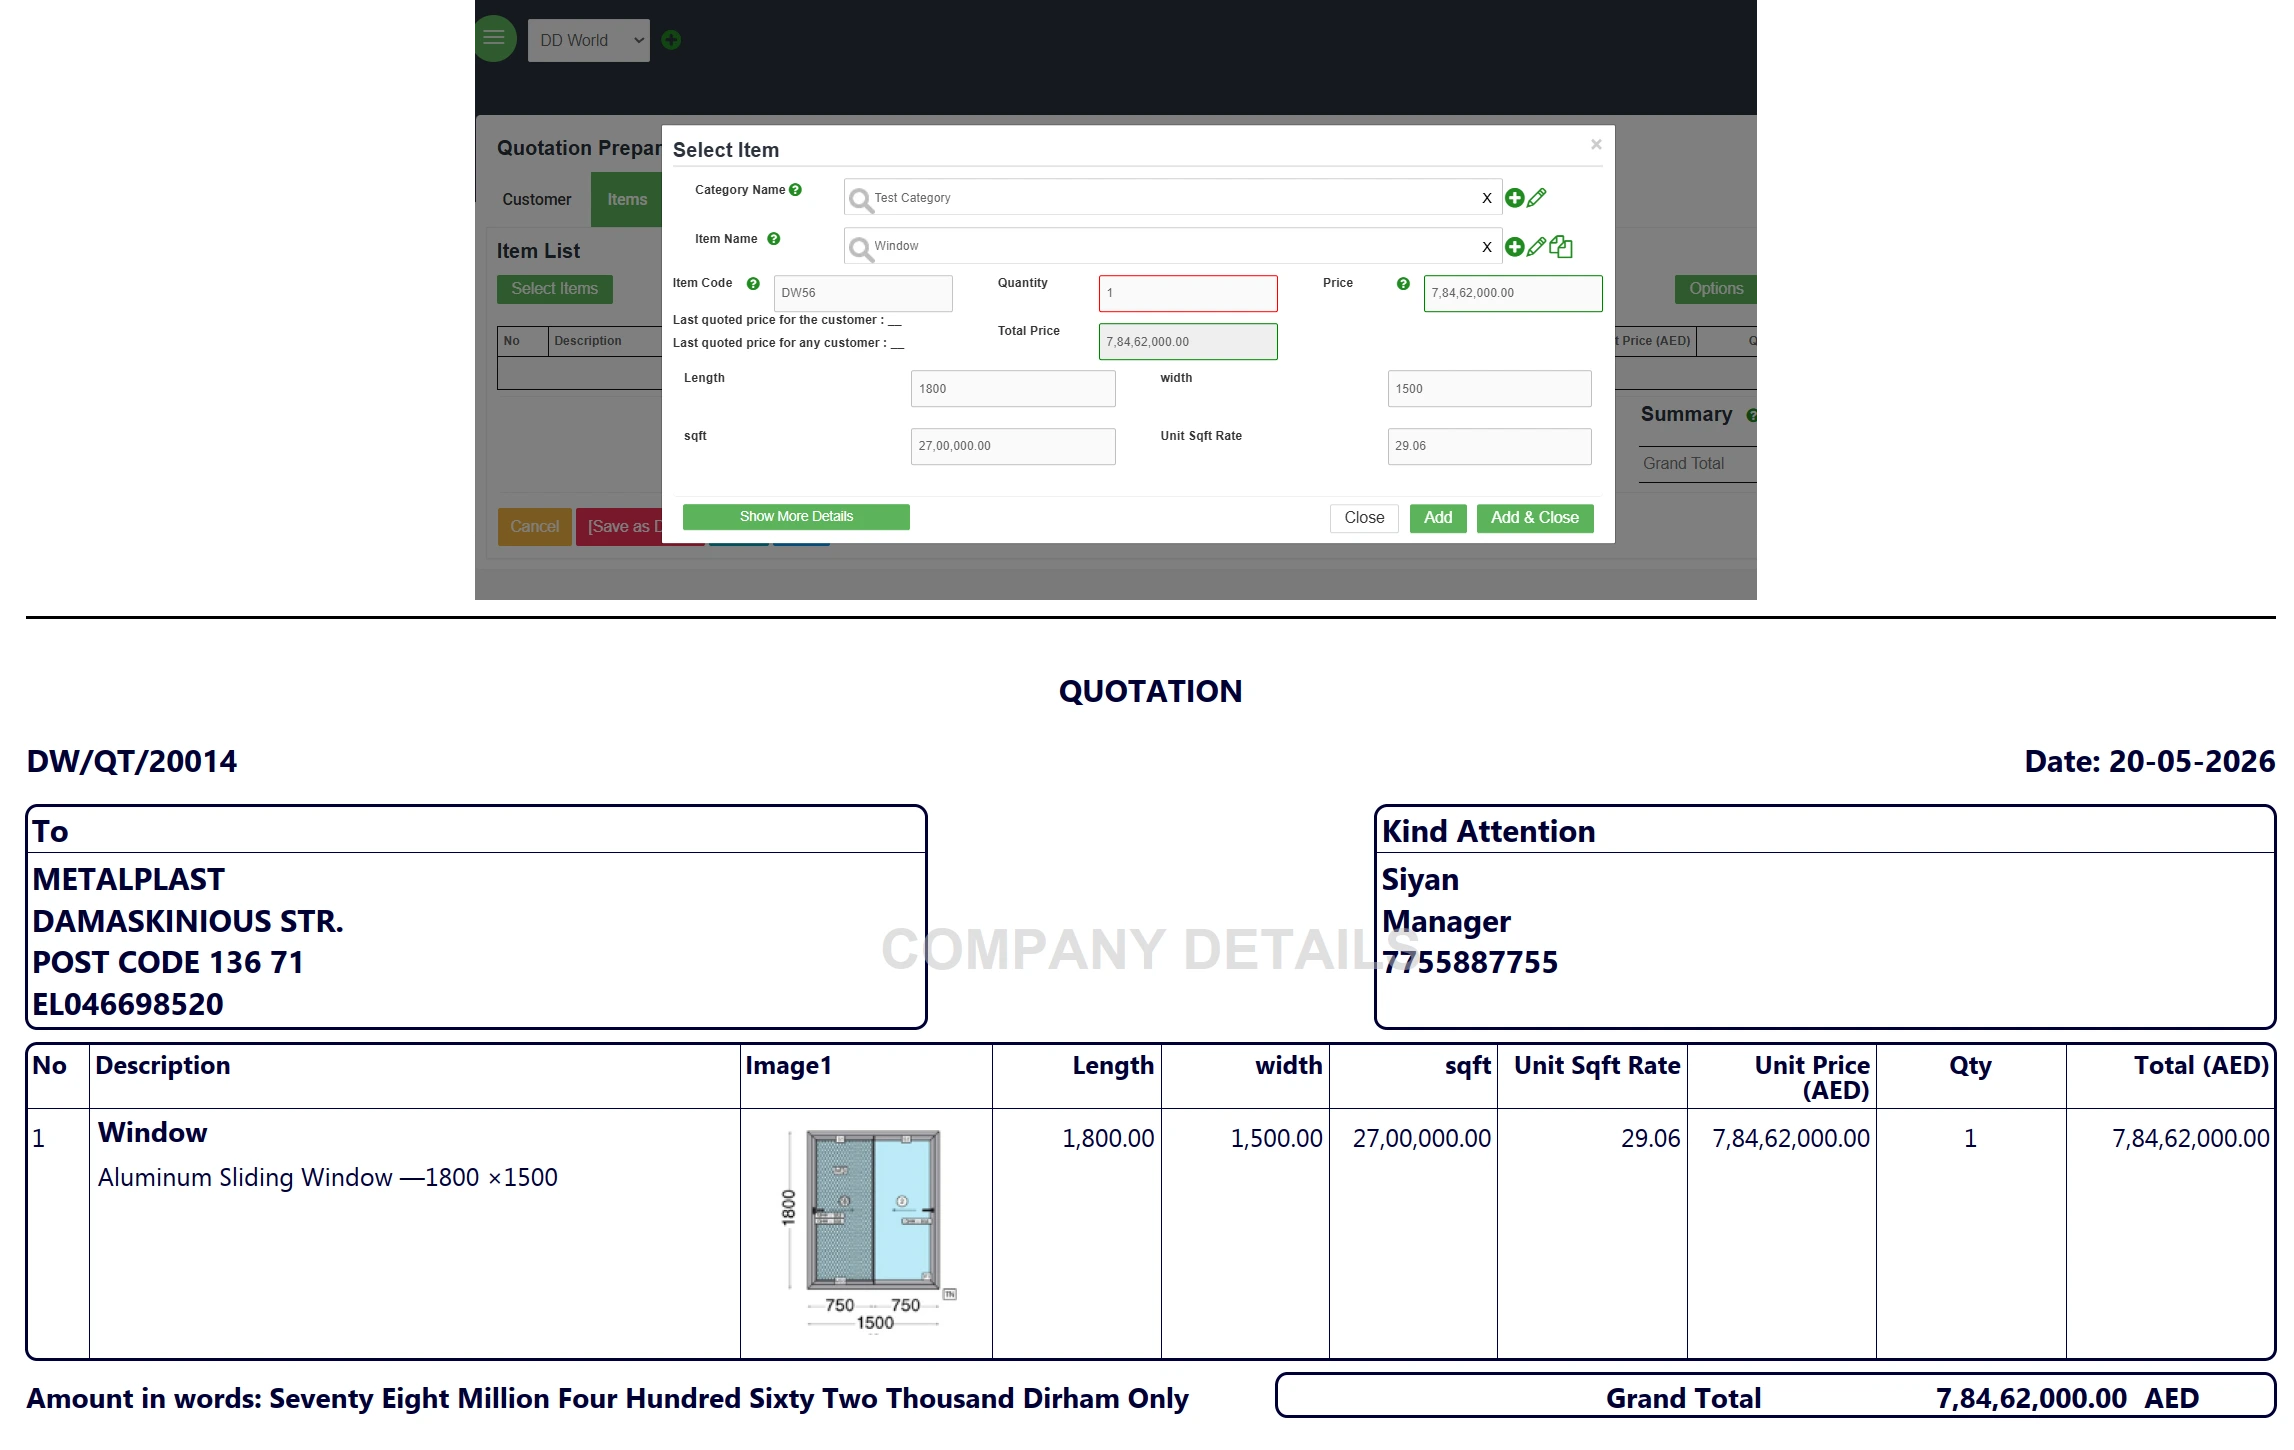This screenshot has width=2294, height=1450.
Task: Click the 1,500.00 width cell
Action: (x=1276, y=1139)
